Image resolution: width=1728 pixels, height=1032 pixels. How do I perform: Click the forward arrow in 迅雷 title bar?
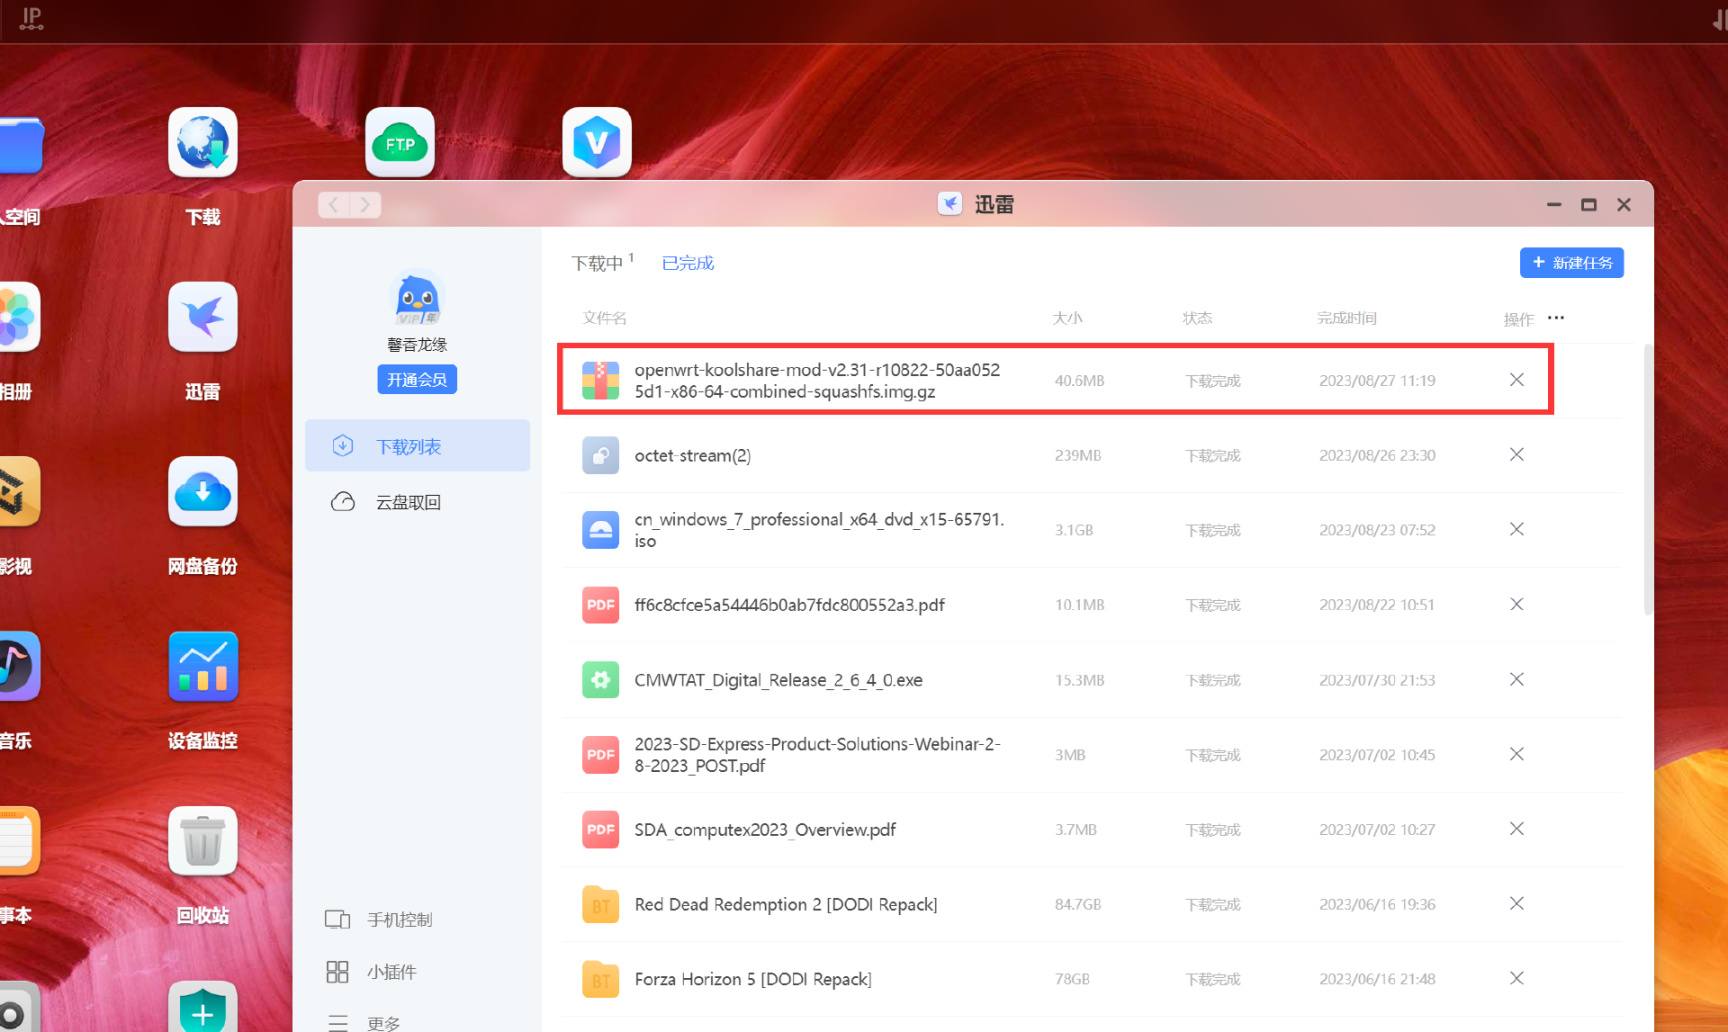point(365,205)
